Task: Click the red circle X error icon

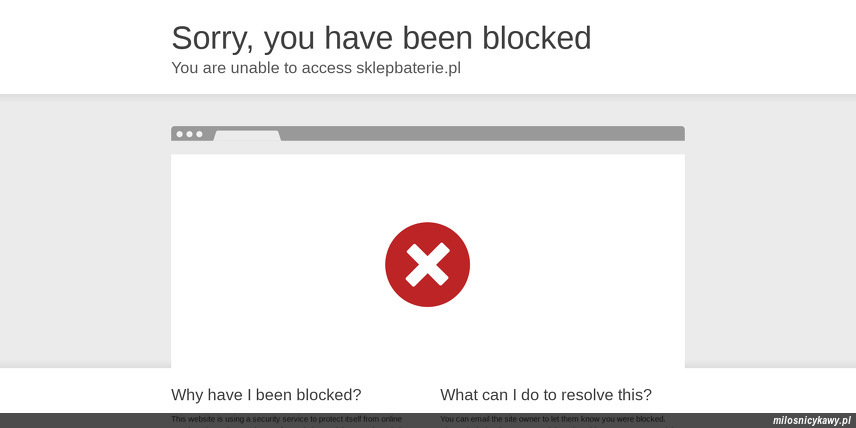Action: pos(427,264)
